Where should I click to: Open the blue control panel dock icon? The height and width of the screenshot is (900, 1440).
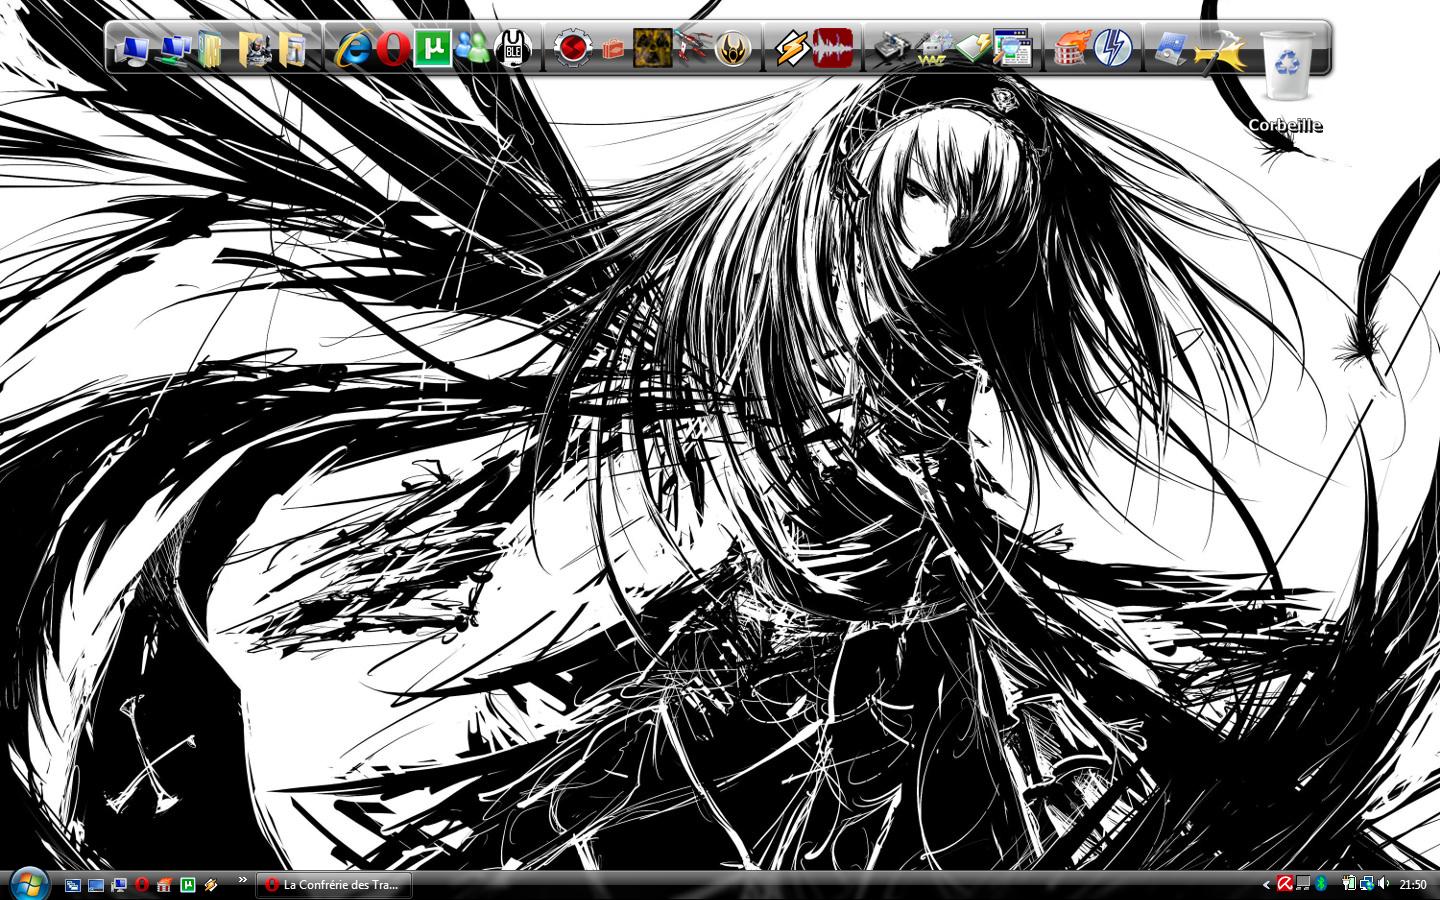pyautogui.click(x=1171, y=48)
